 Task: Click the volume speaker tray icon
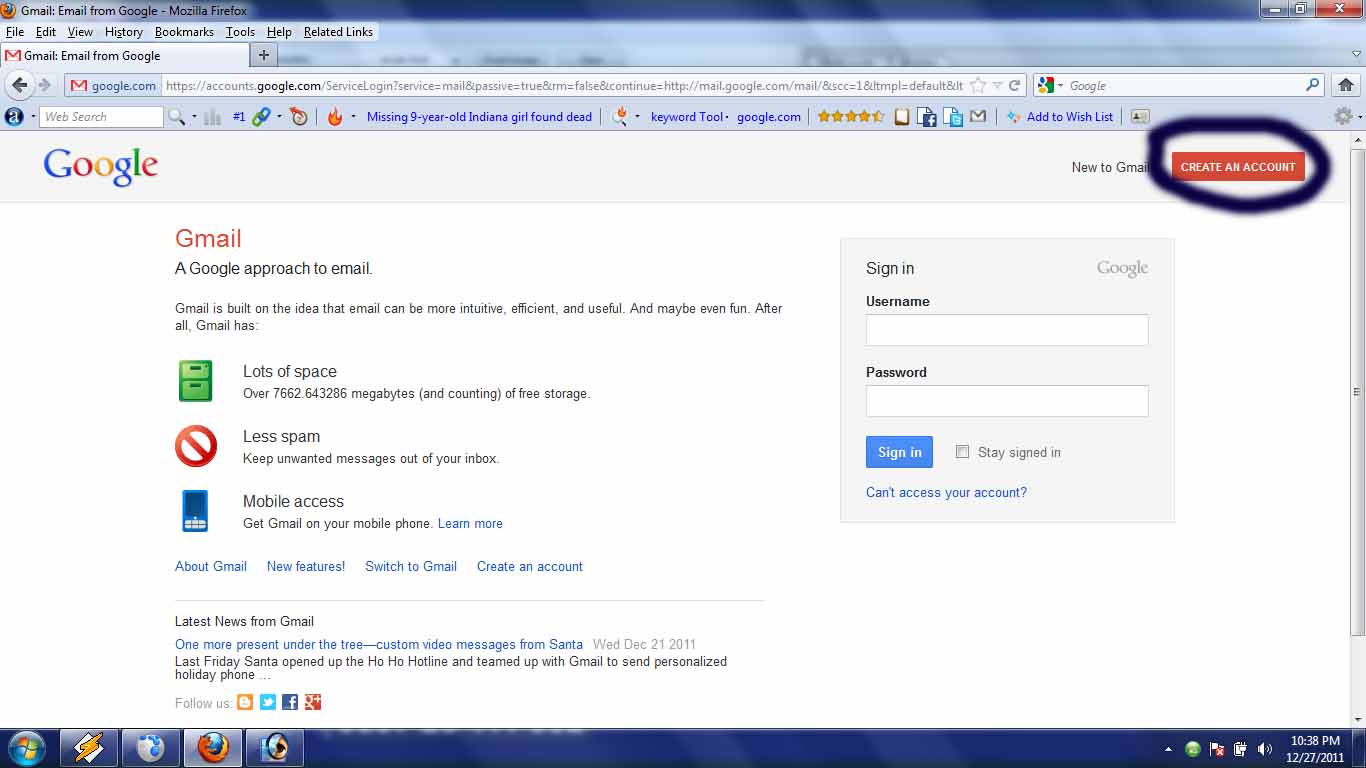click(x=1265, y=749)
